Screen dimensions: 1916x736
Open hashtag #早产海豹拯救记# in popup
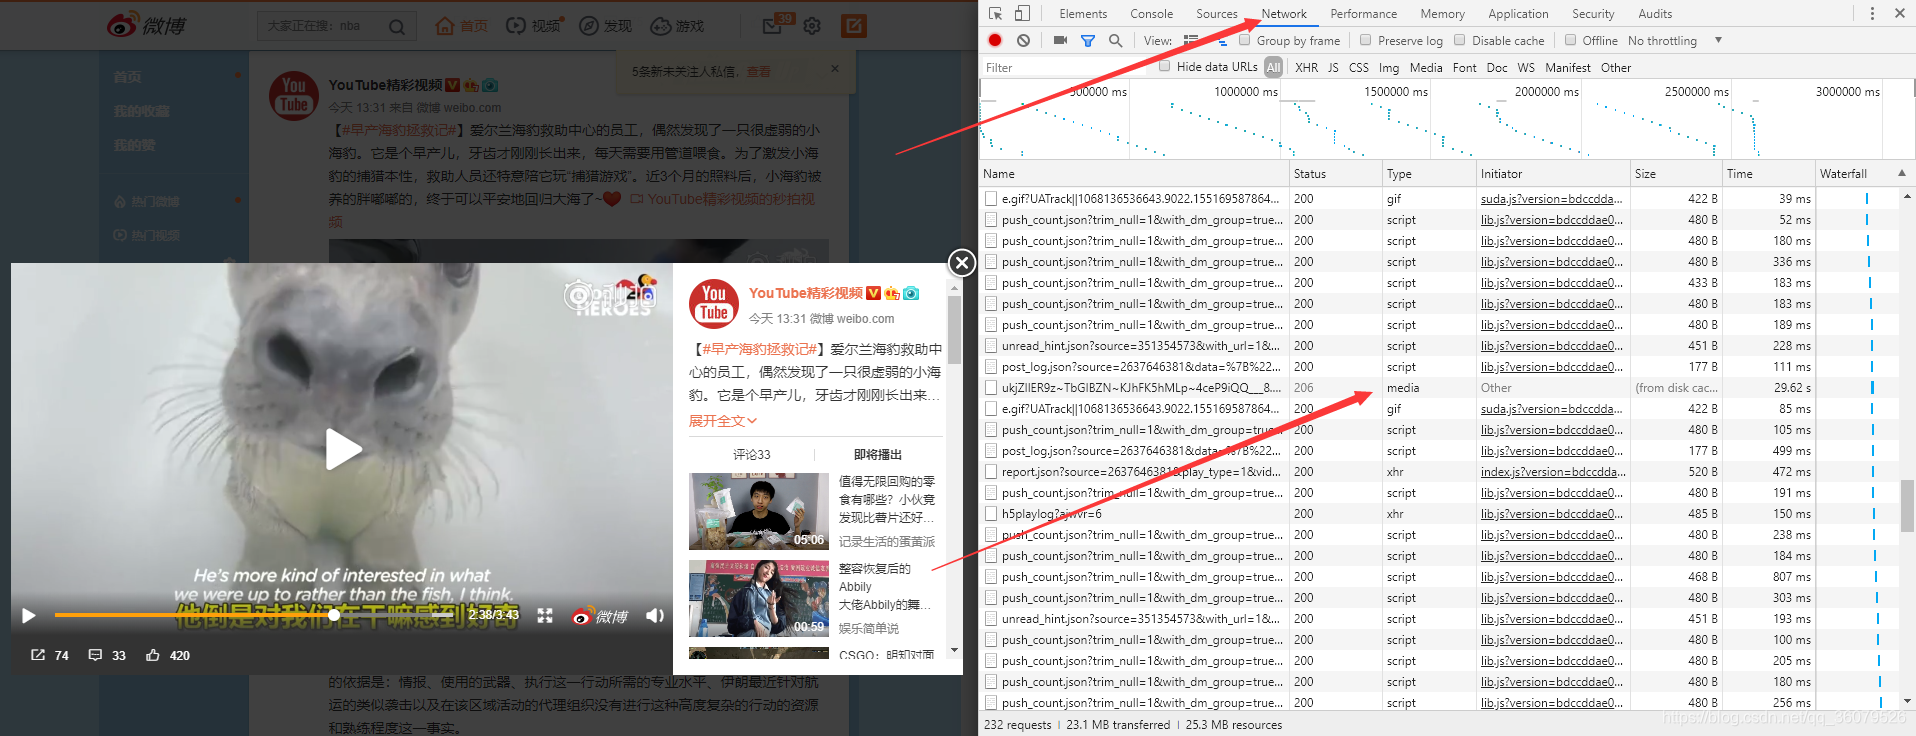pyautogui.click(x=760, y=349)
